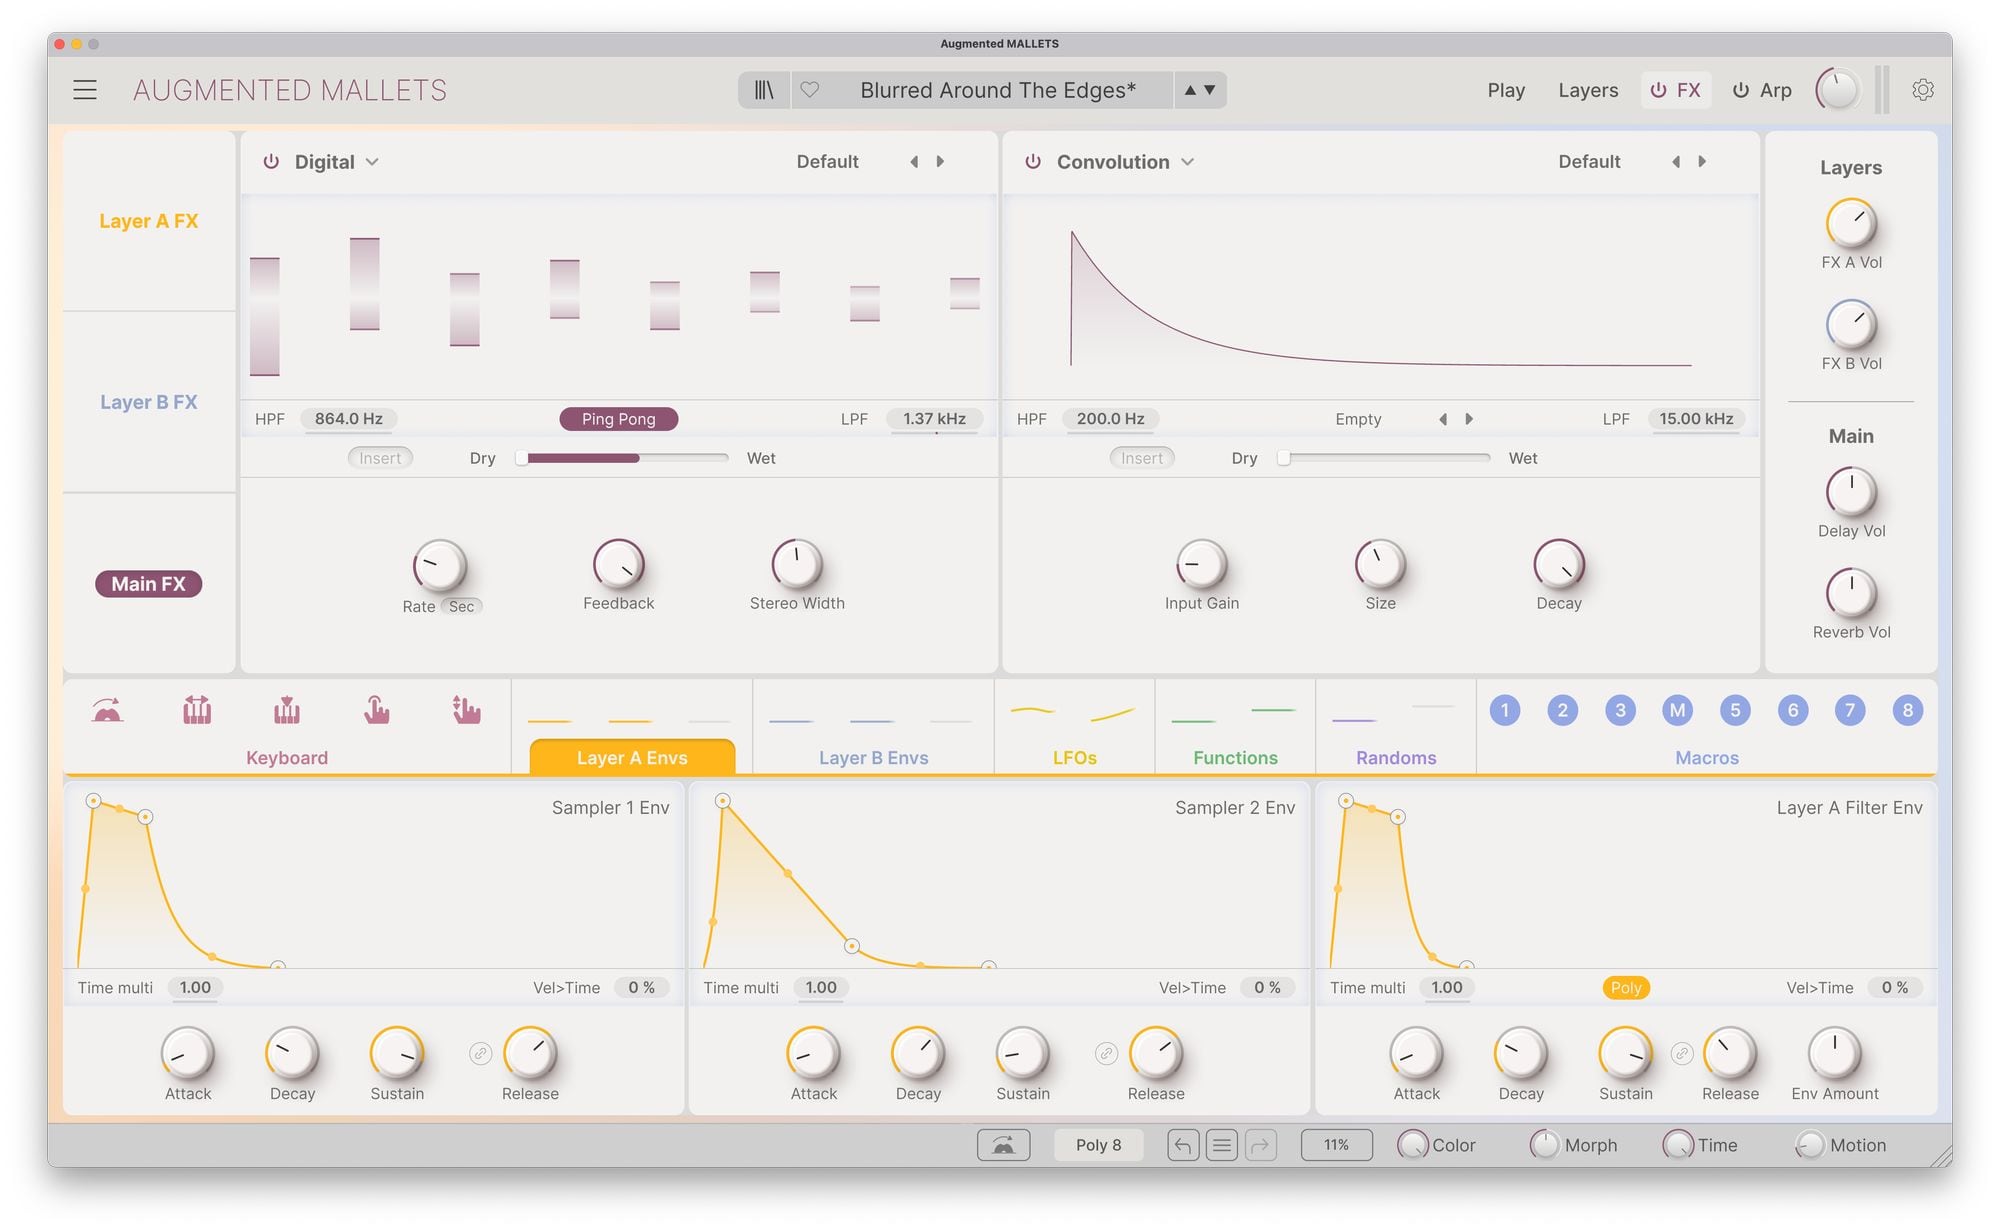The width and height of the screenshot is (2000, 1230).
Task: Click the Convolution Dry/Wet slider
Action: 1384,458
